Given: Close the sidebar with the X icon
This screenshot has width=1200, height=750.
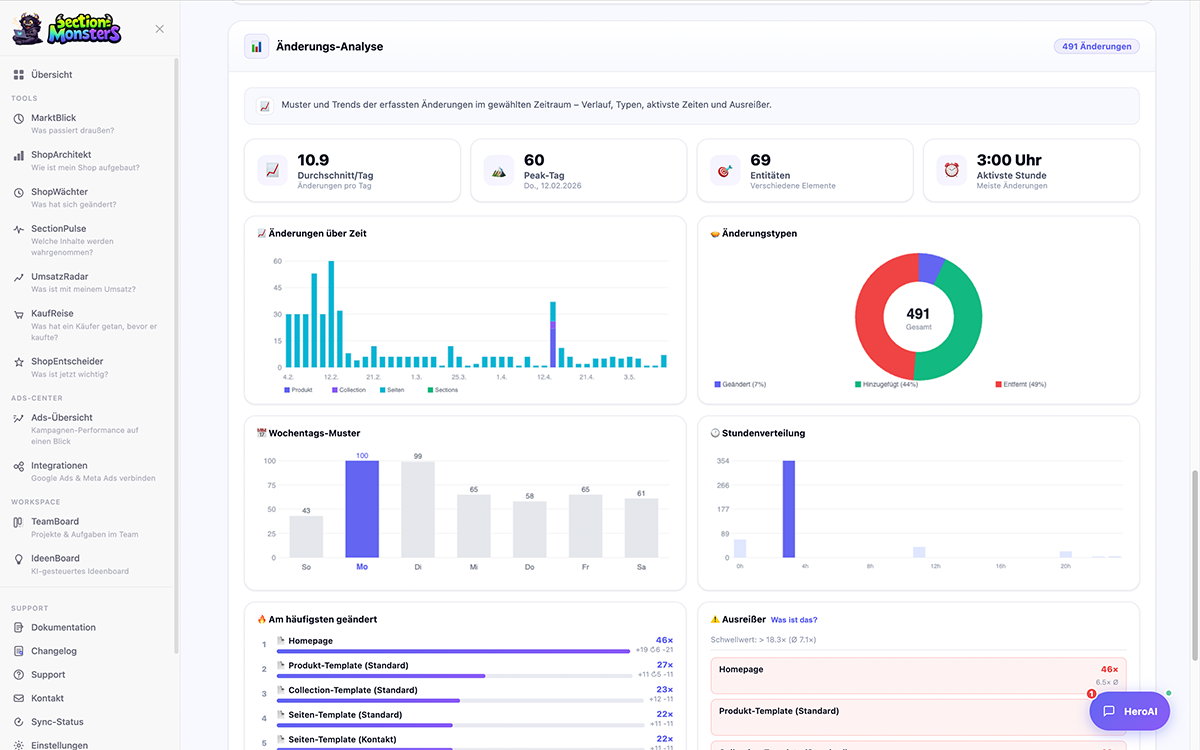Looking at the screenshot, I should coord(160,29).
